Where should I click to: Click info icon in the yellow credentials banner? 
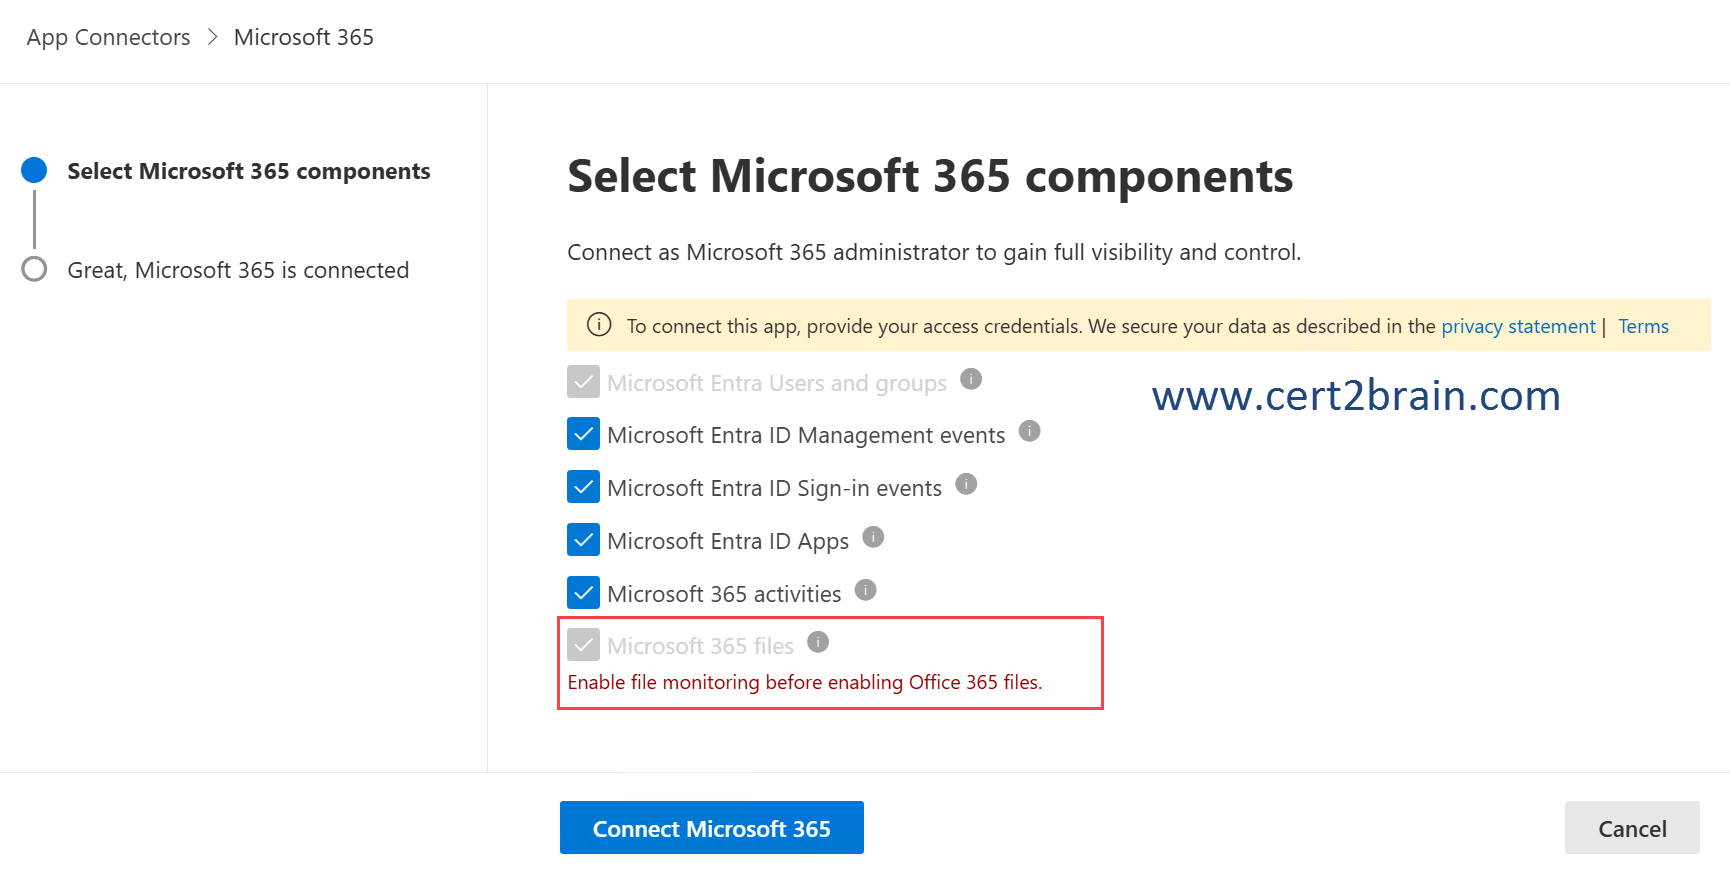[599, 325]
